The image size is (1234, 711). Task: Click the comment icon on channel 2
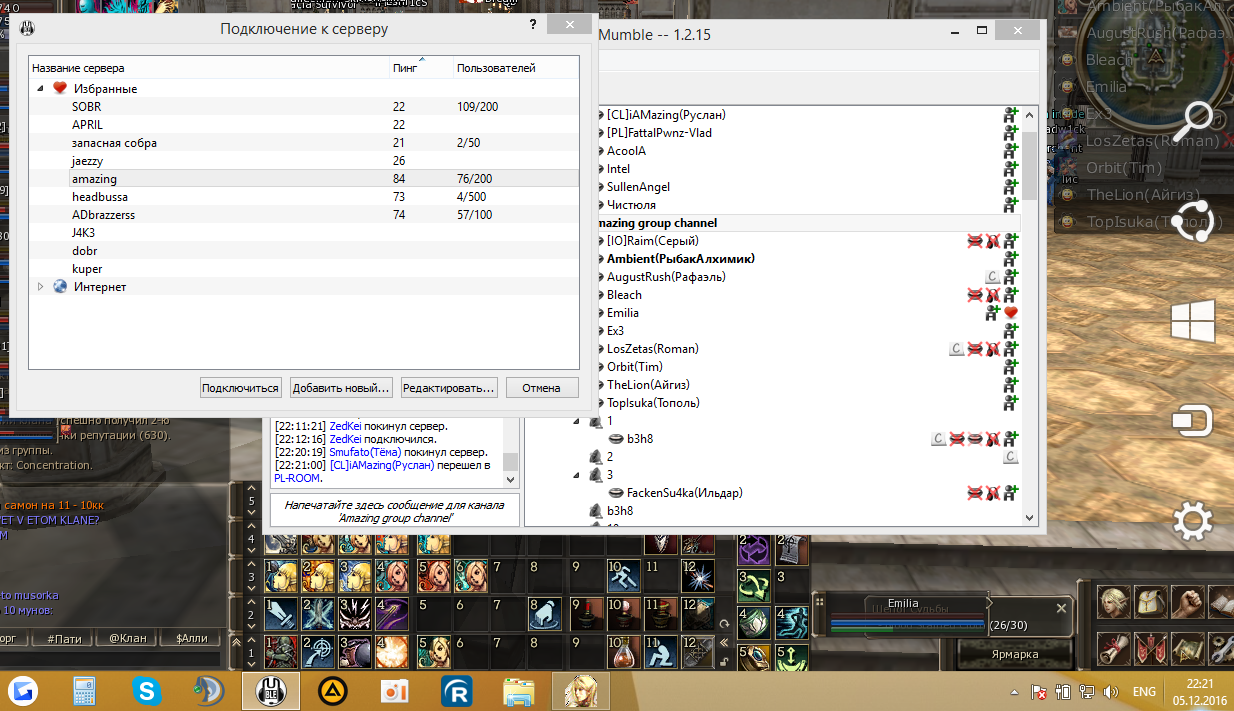click(x=1010, y=457)
